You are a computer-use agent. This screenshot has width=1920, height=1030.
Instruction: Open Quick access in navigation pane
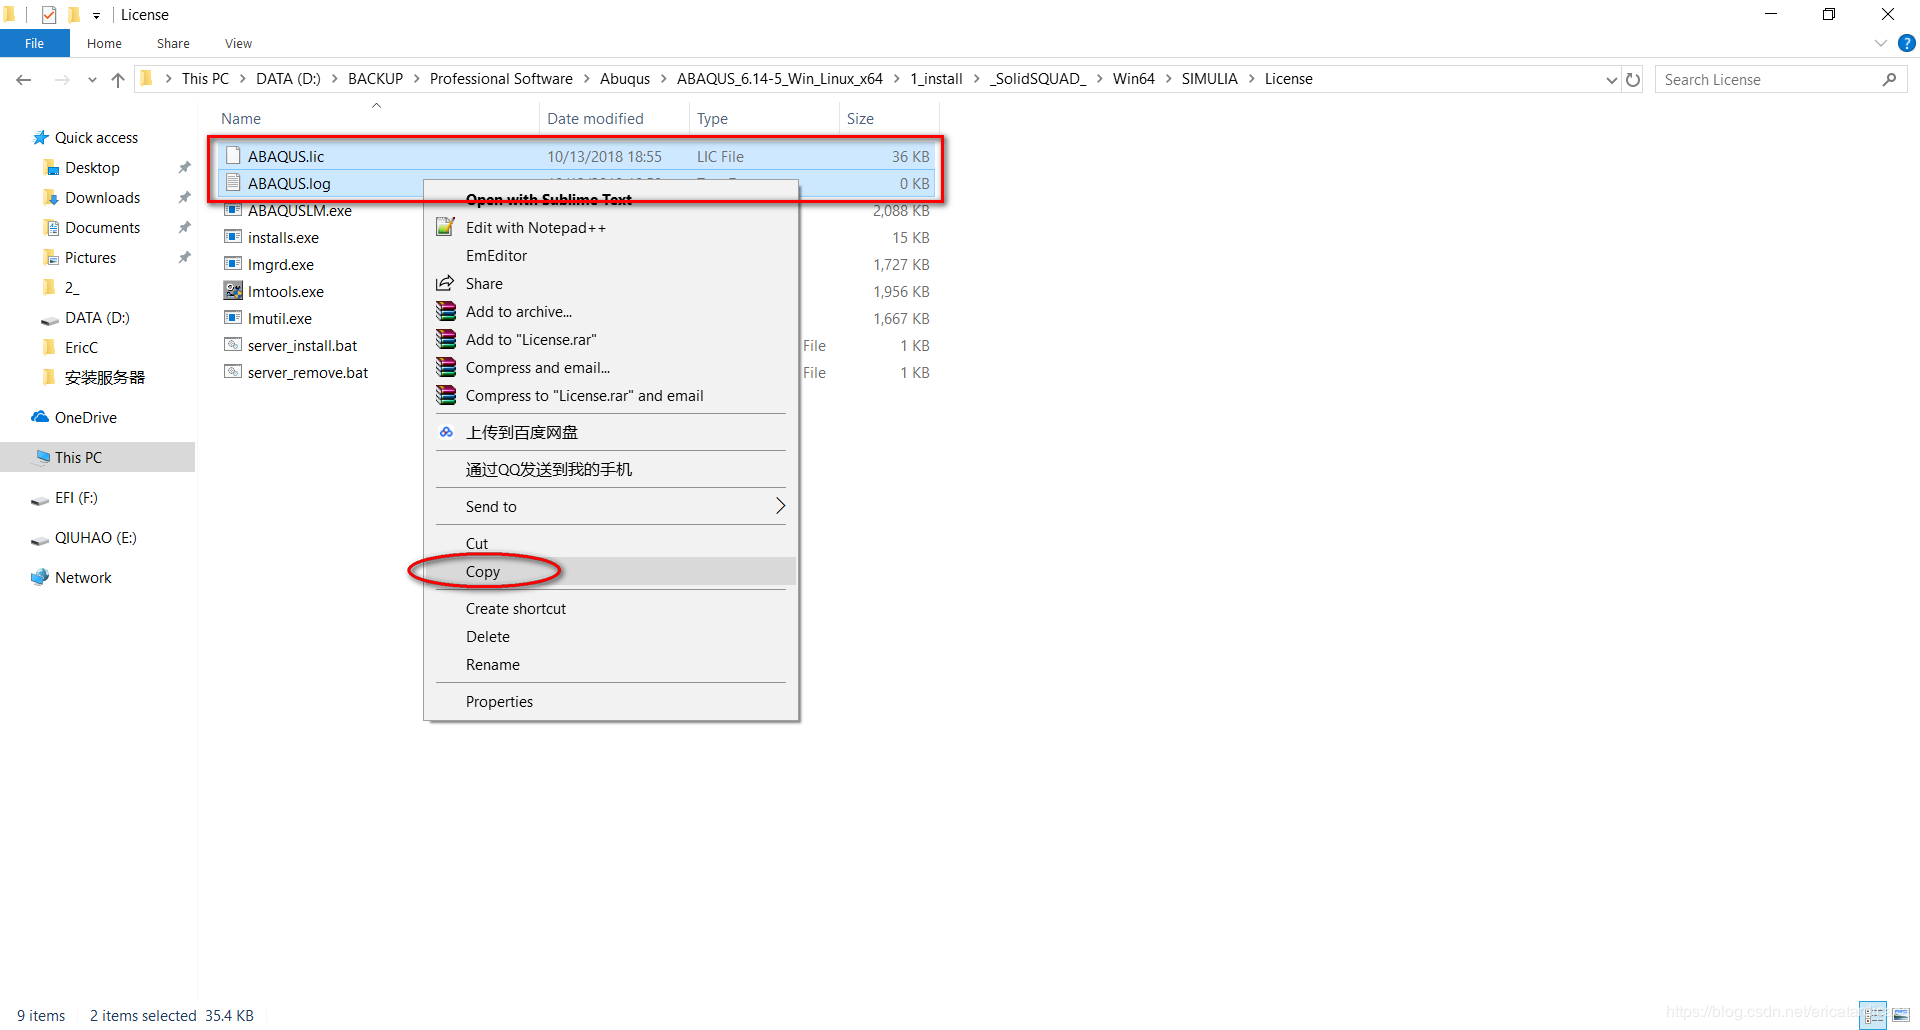coord(96,138)
